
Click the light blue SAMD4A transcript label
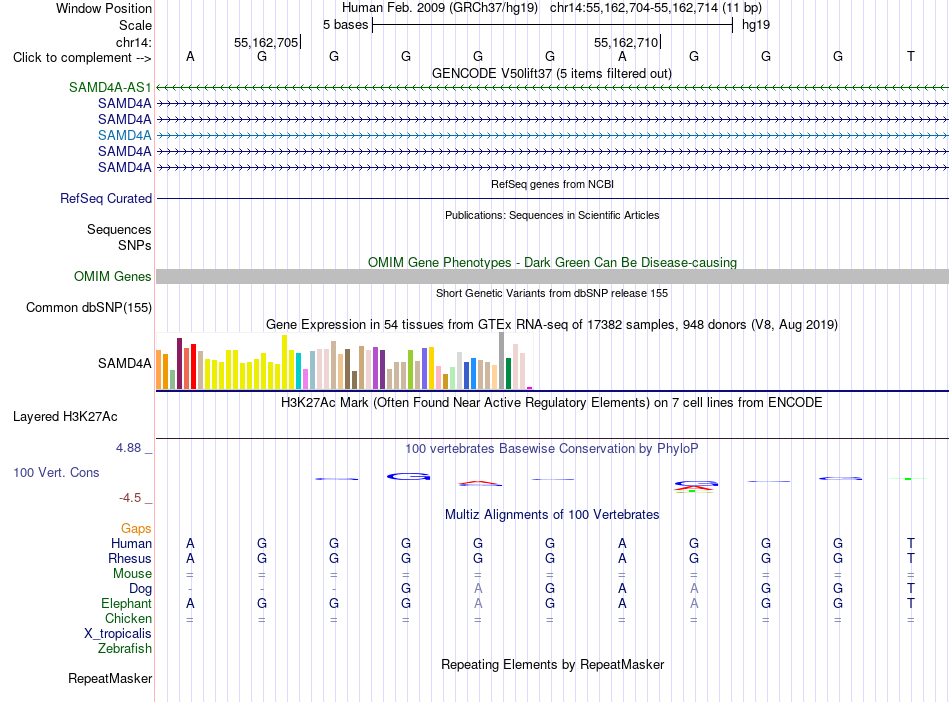point(124,135)
